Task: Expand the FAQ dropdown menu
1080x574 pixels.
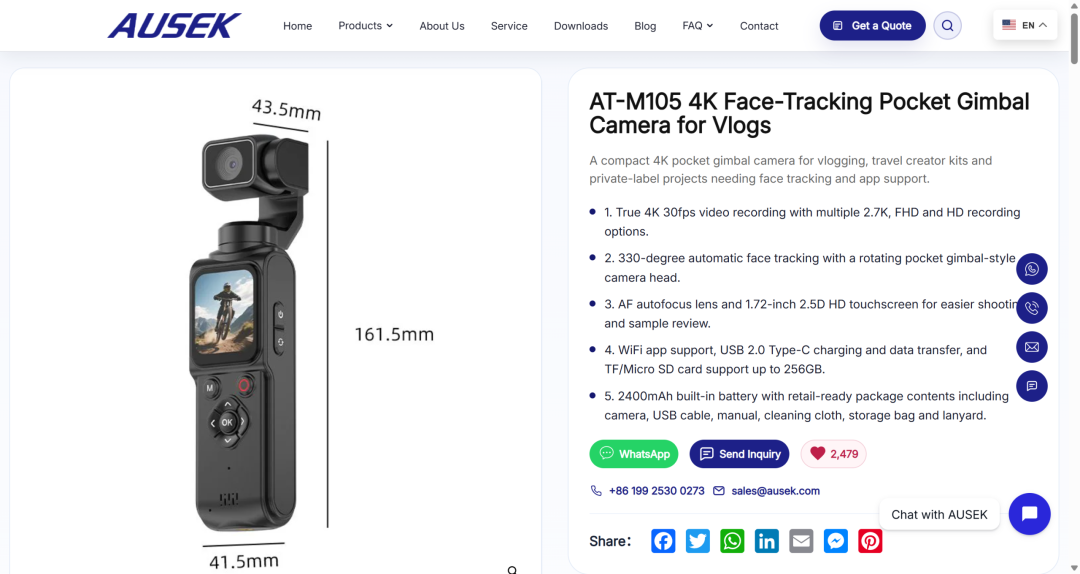Action: (x=698, y=25)
